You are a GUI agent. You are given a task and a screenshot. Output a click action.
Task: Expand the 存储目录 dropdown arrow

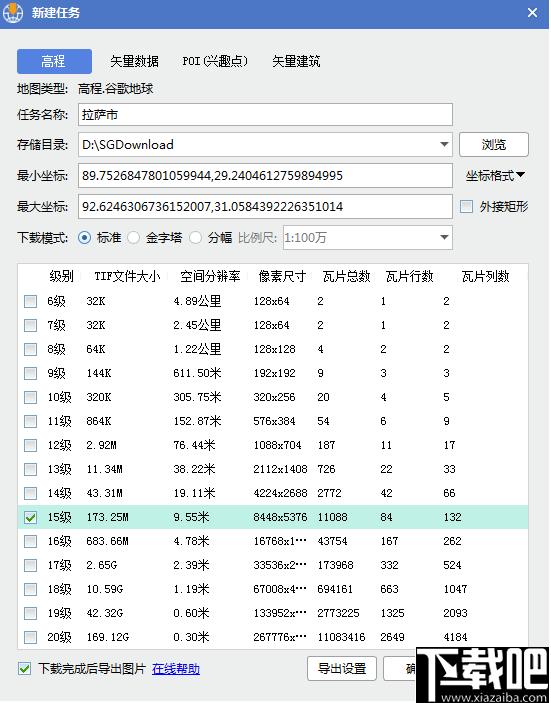pos(444,144)
